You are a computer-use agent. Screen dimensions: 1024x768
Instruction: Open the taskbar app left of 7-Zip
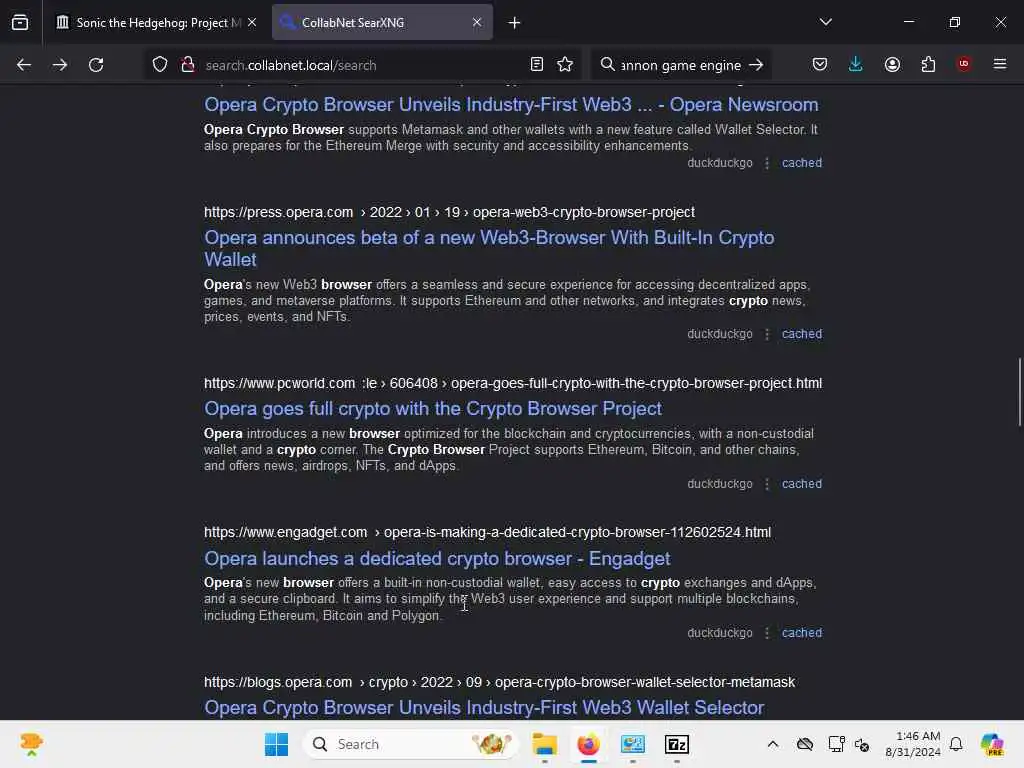[x=633, y=744]
